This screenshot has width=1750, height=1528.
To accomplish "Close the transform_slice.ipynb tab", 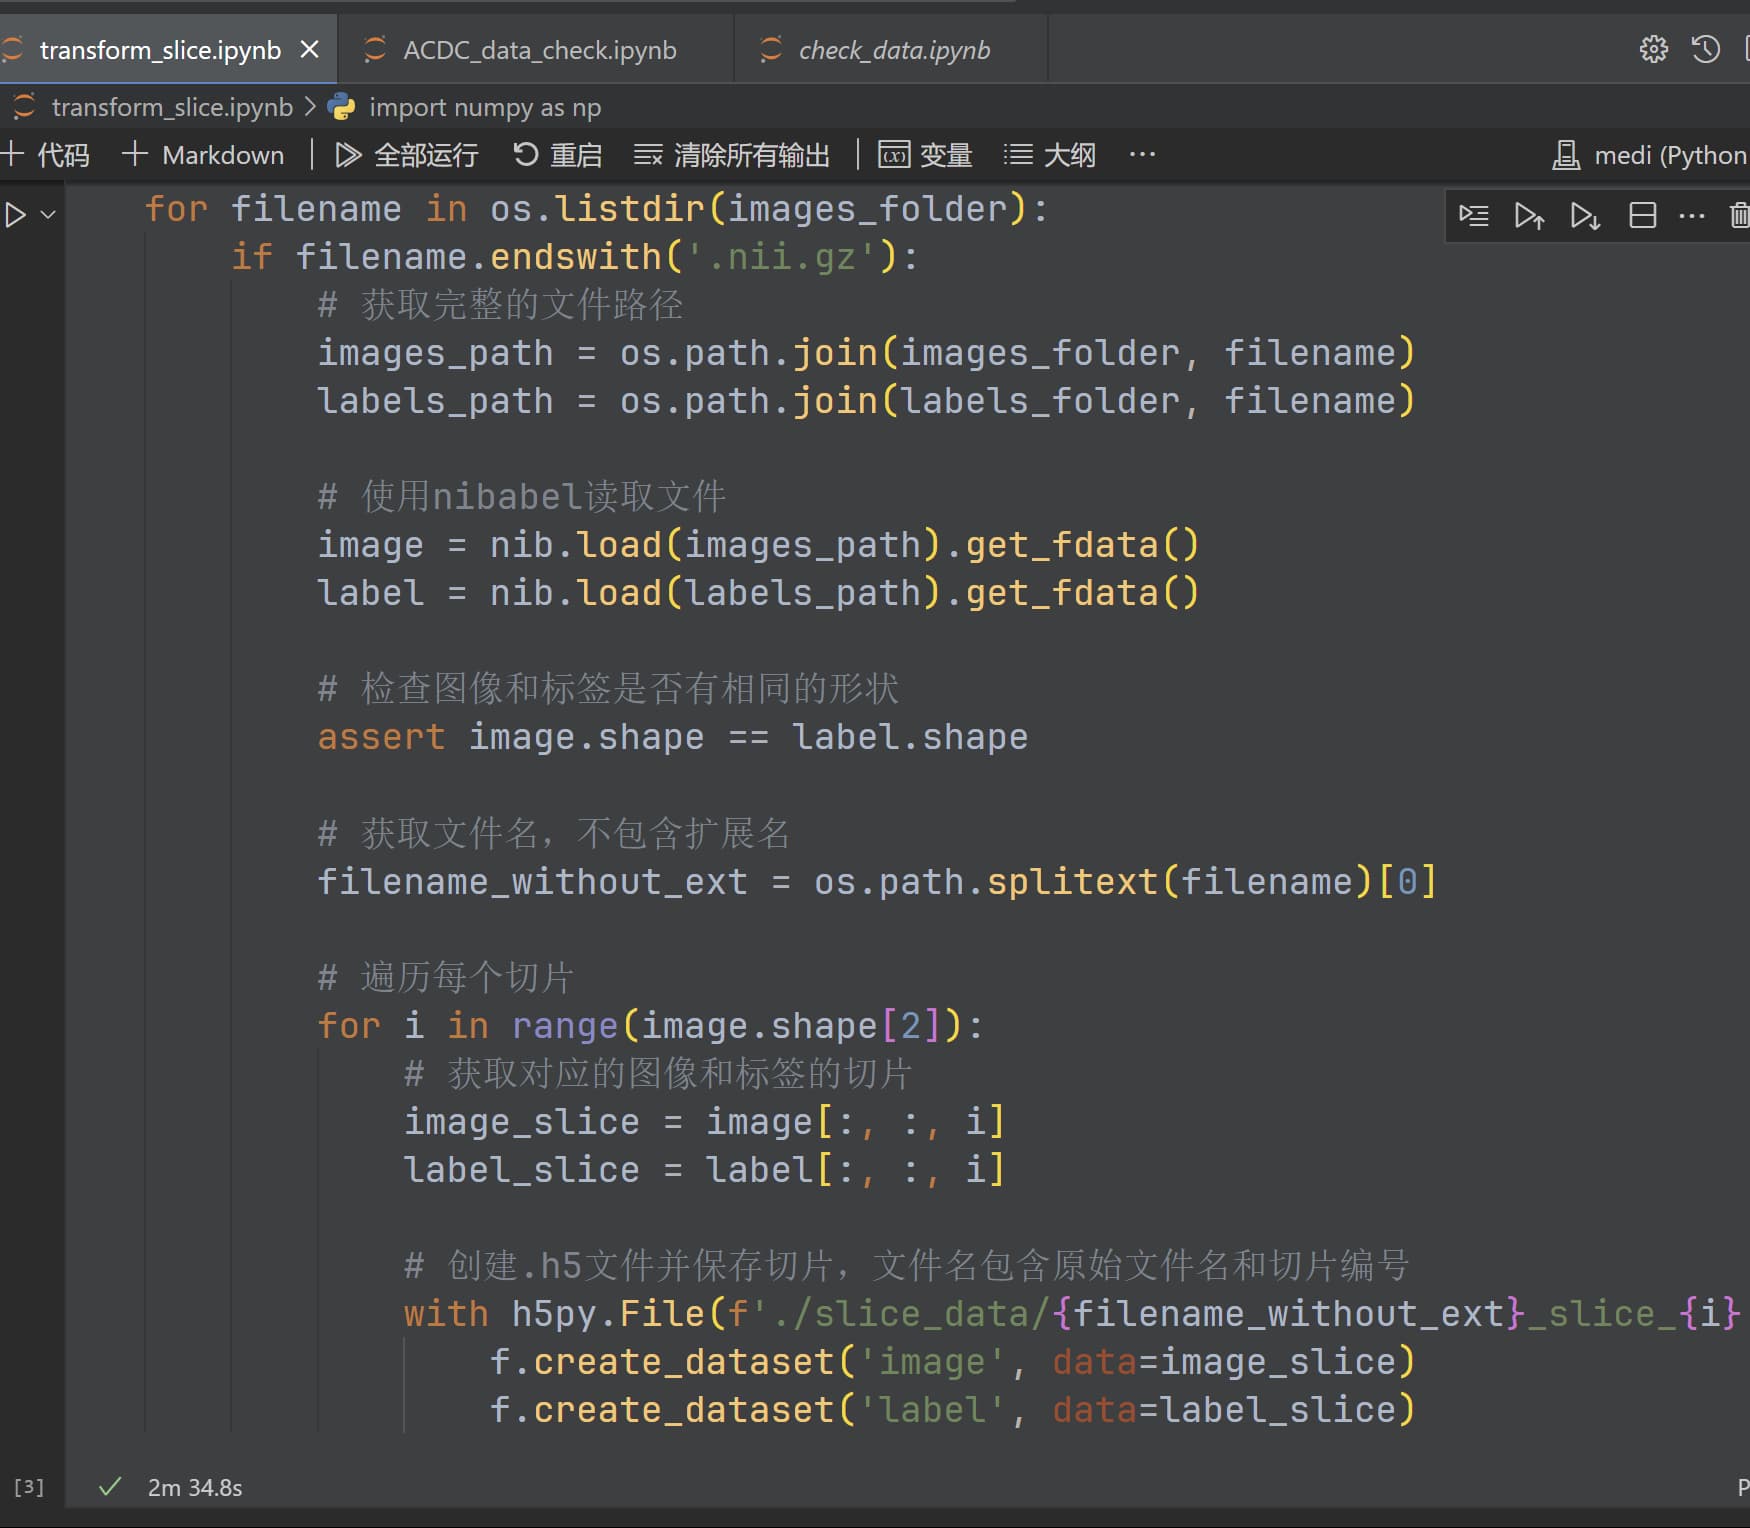I will tap(310, 49).
